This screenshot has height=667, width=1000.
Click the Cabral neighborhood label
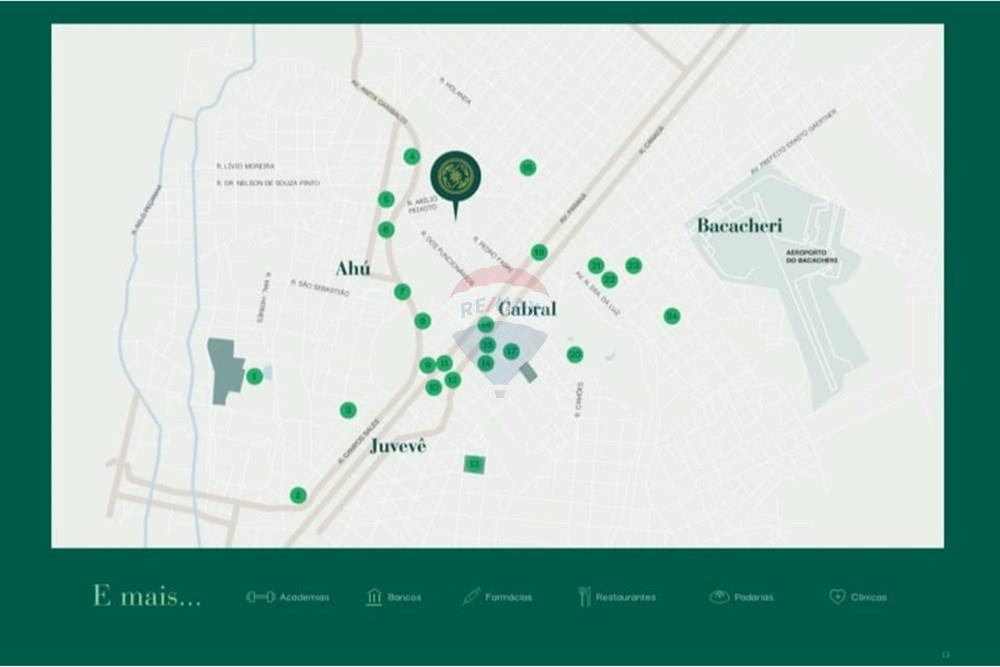tap(527, 309)
